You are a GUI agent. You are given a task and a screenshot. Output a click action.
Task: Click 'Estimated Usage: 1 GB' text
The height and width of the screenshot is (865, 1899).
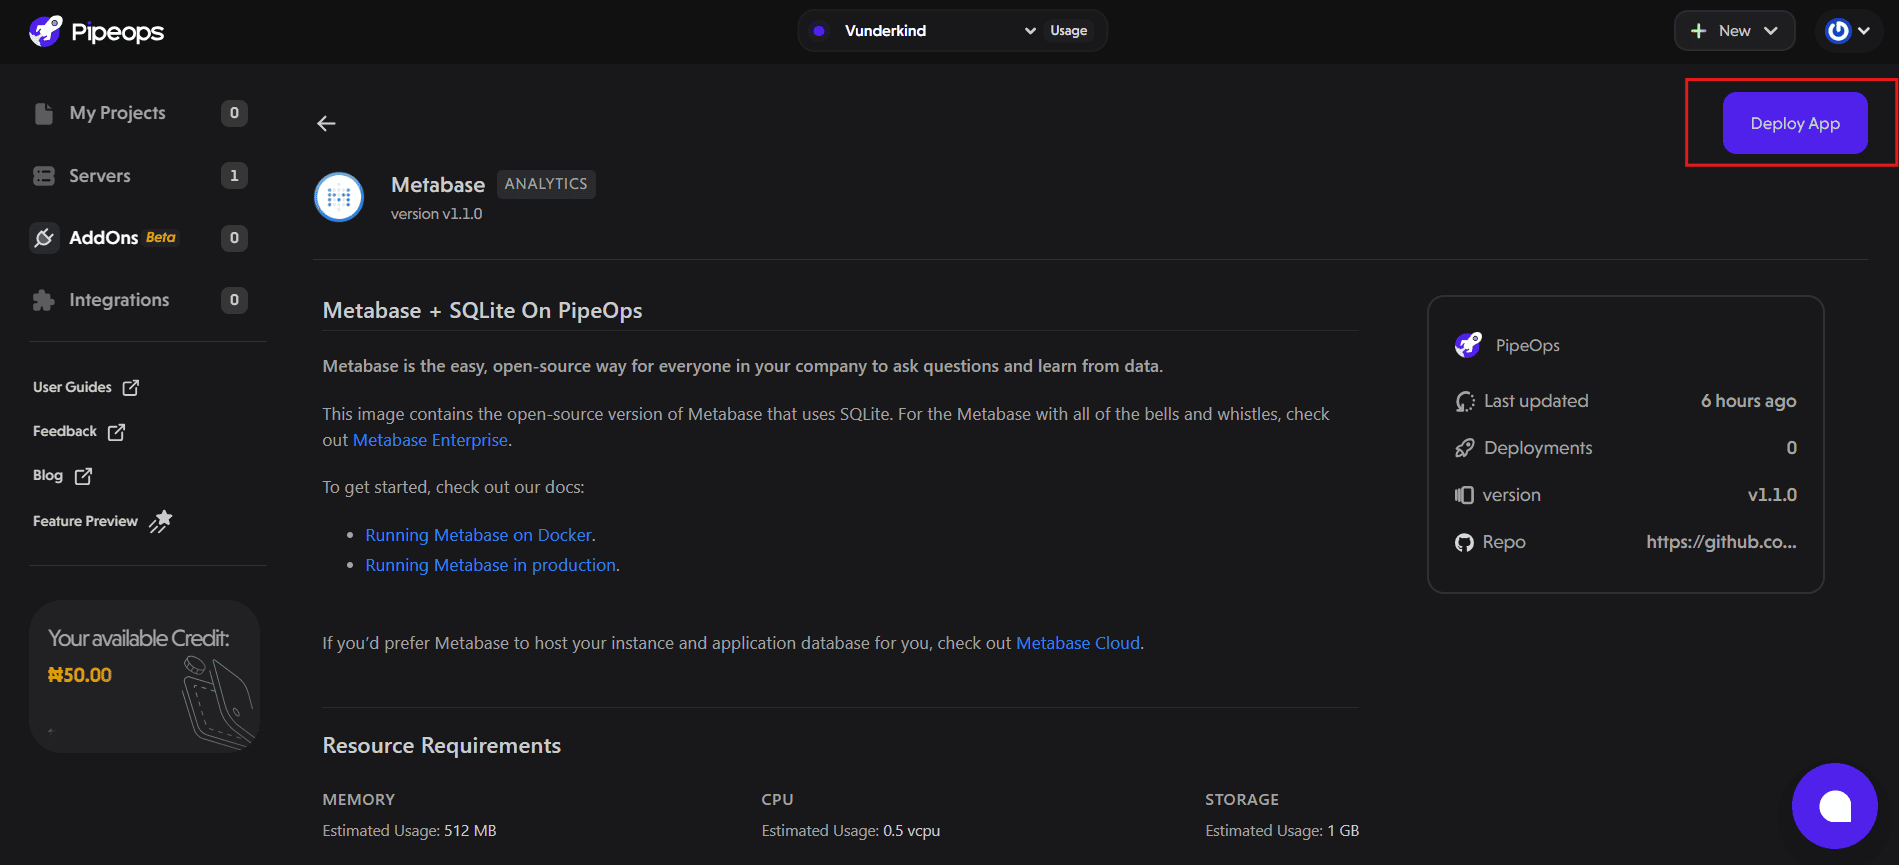pyautogui.click(x=1282, y=831)
